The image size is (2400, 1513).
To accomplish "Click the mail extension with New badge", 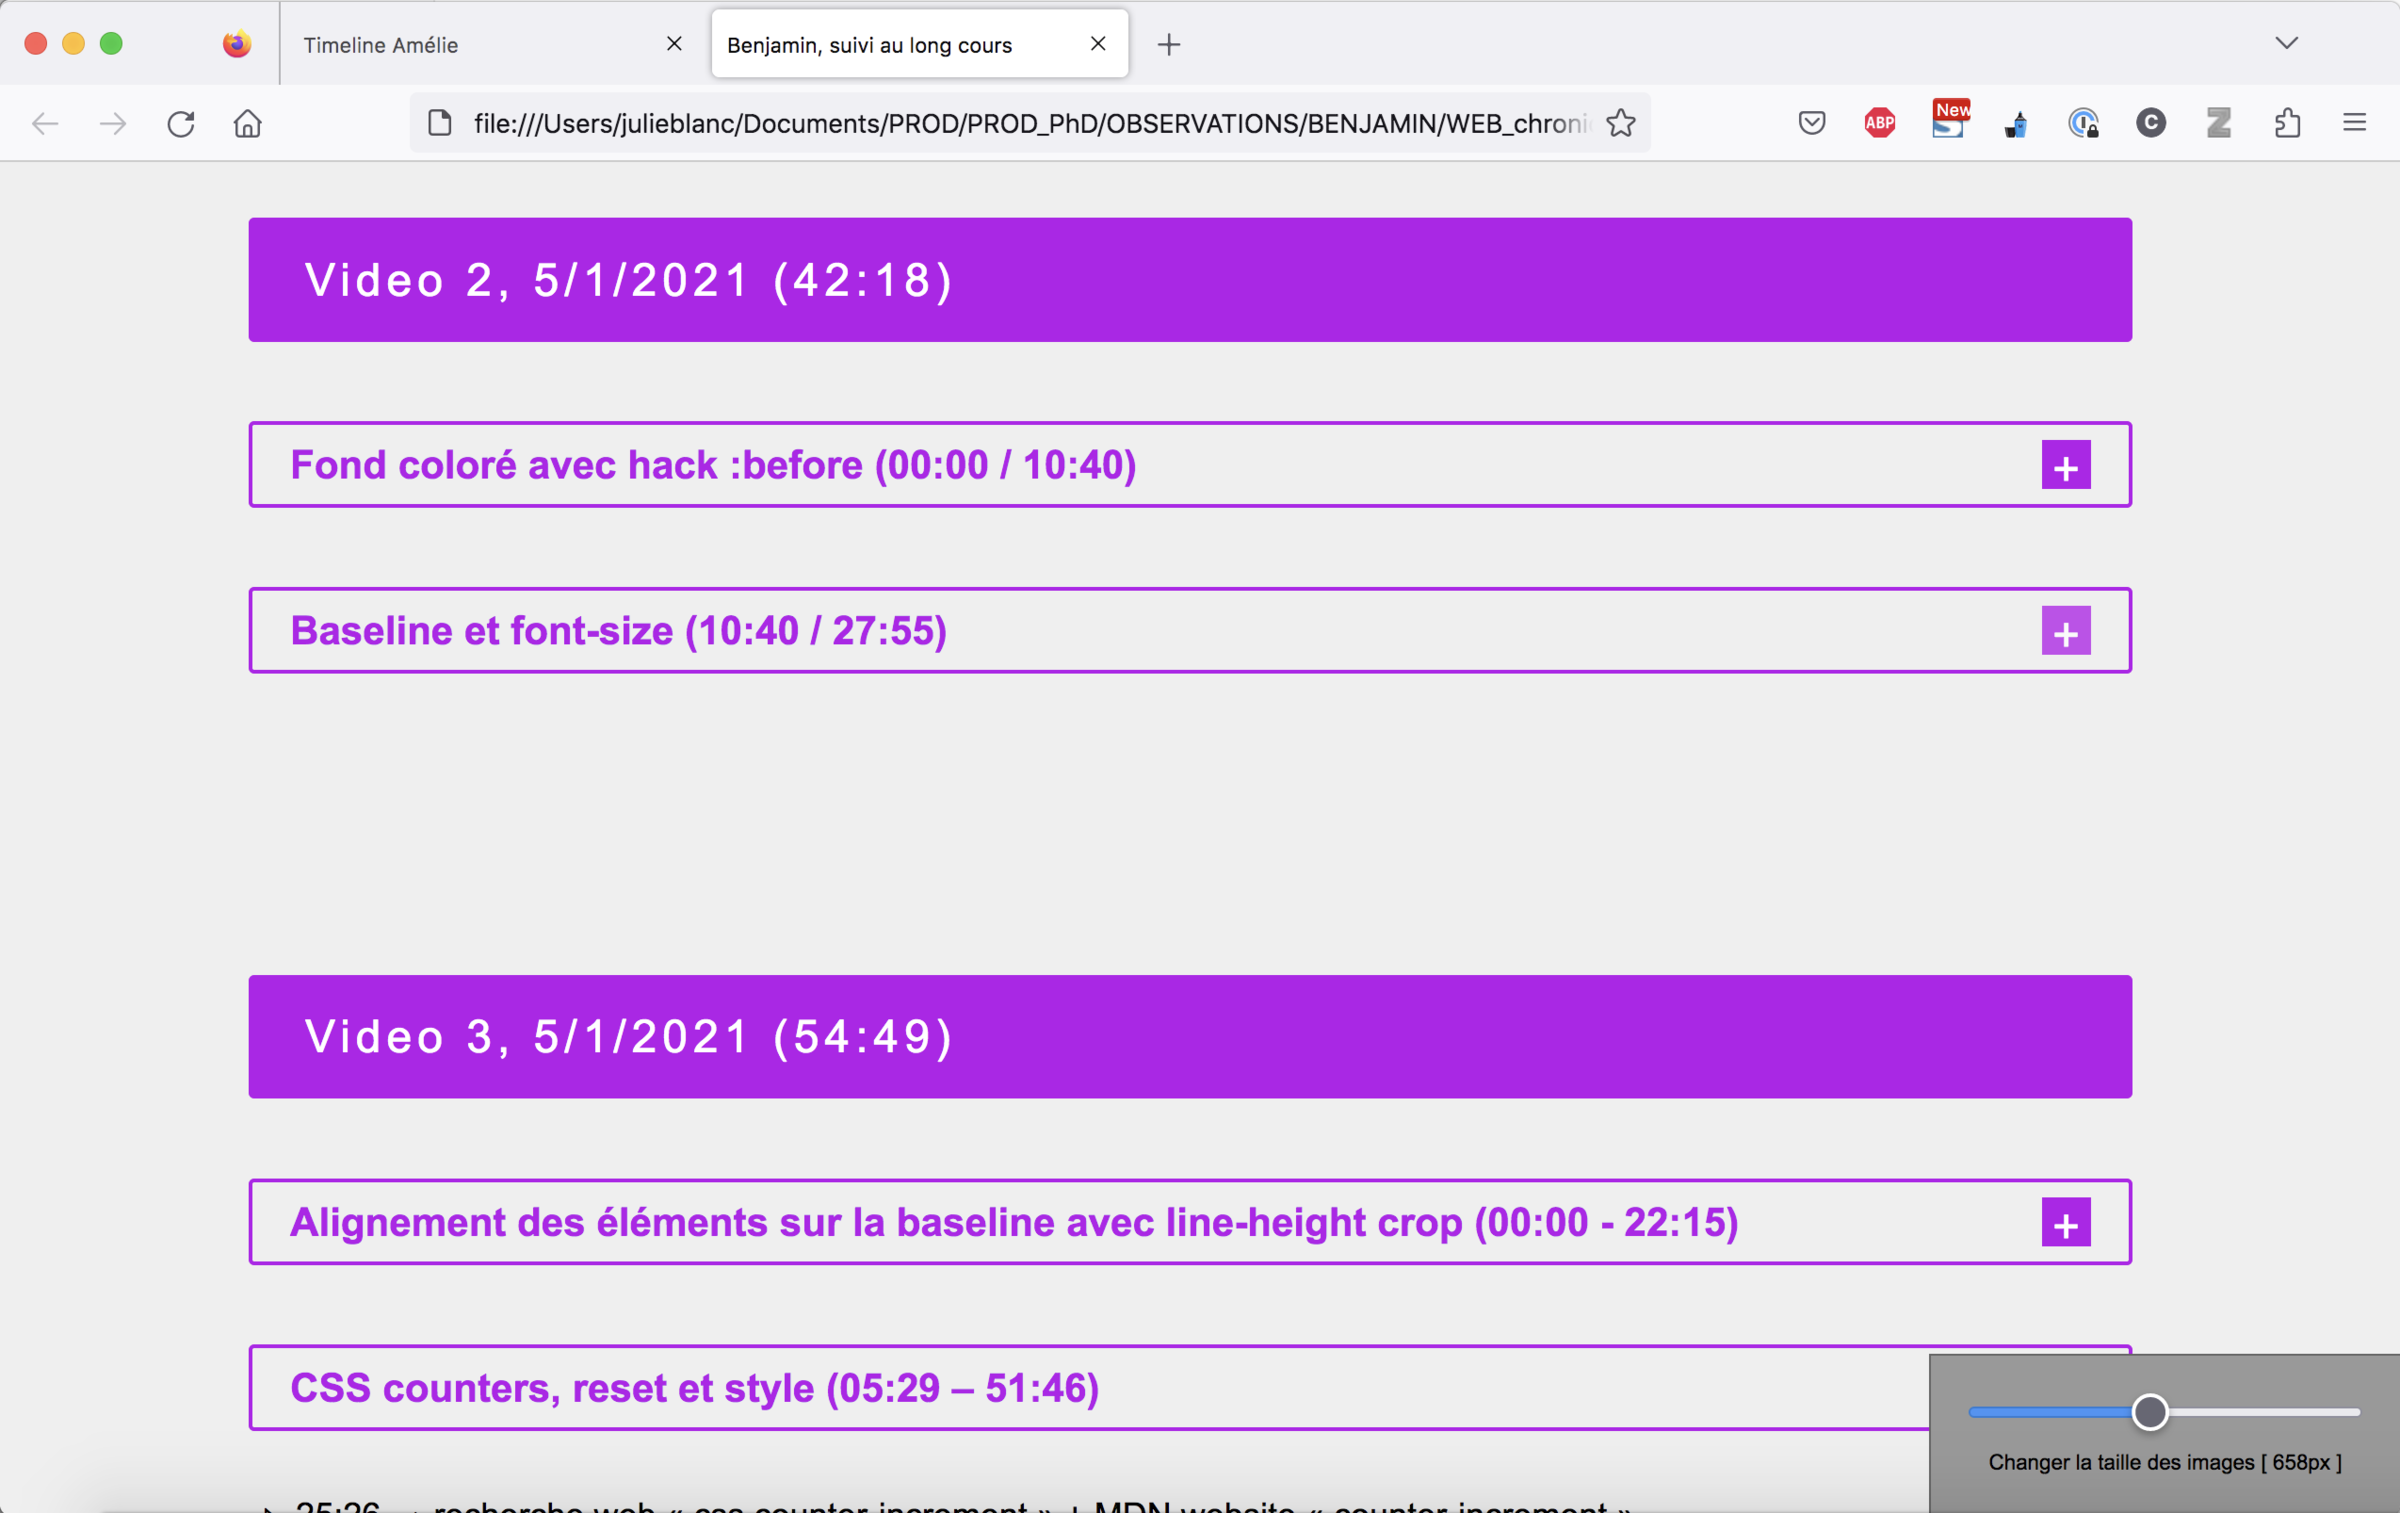I will pos(1947,123).
